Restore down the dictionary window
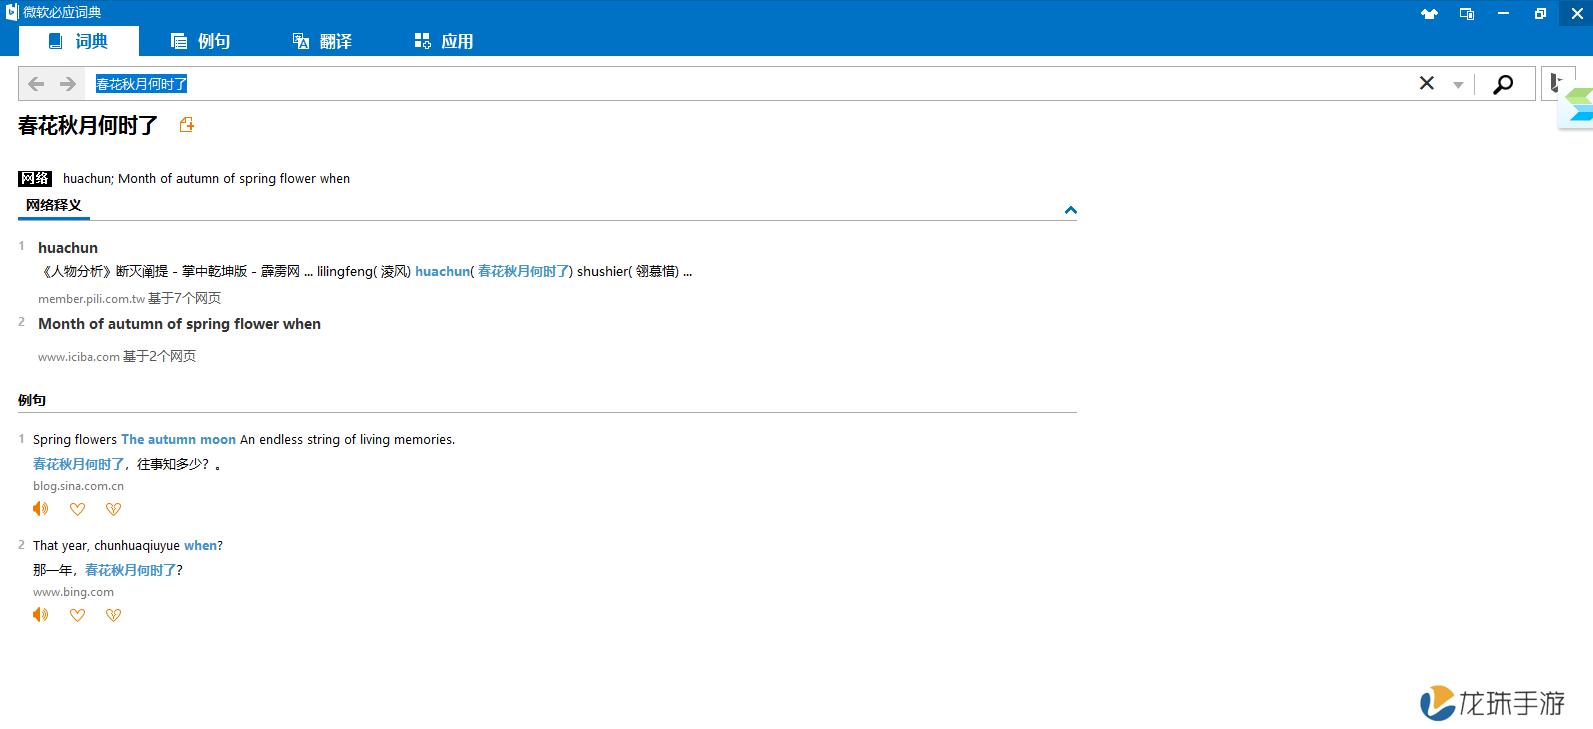The height and width of the screenshot is (729, 1593). pyautogui.click(x=1540, y=13)
